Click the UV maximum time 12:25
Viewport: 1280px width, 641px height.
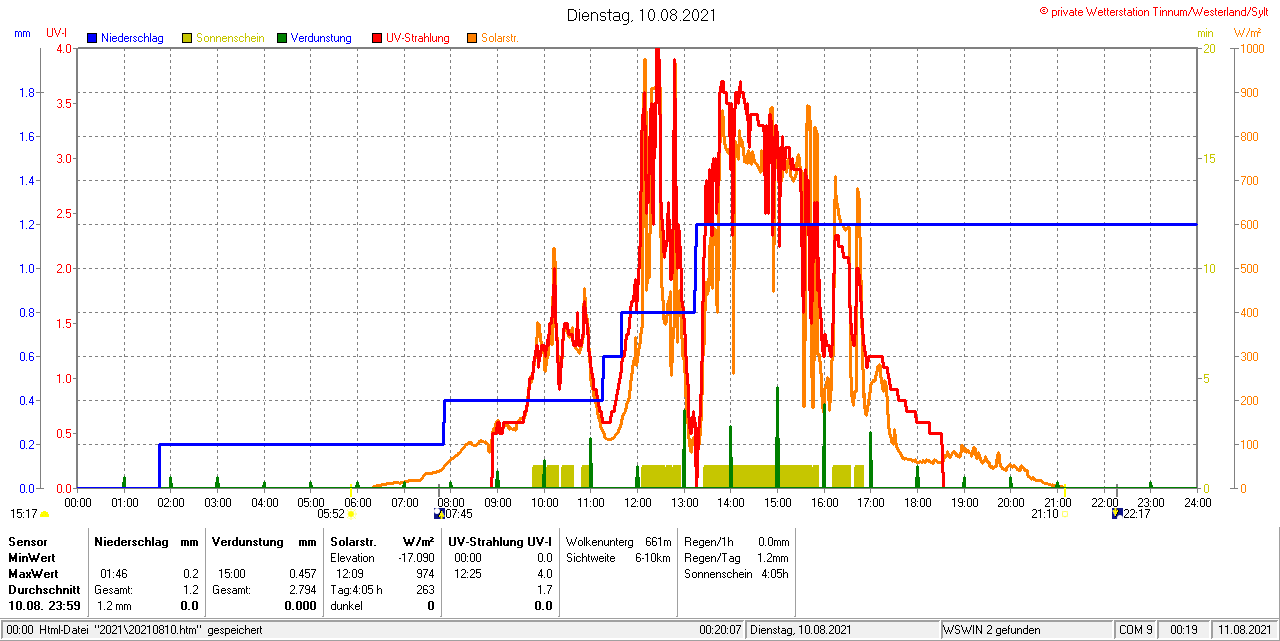(467, 574)
